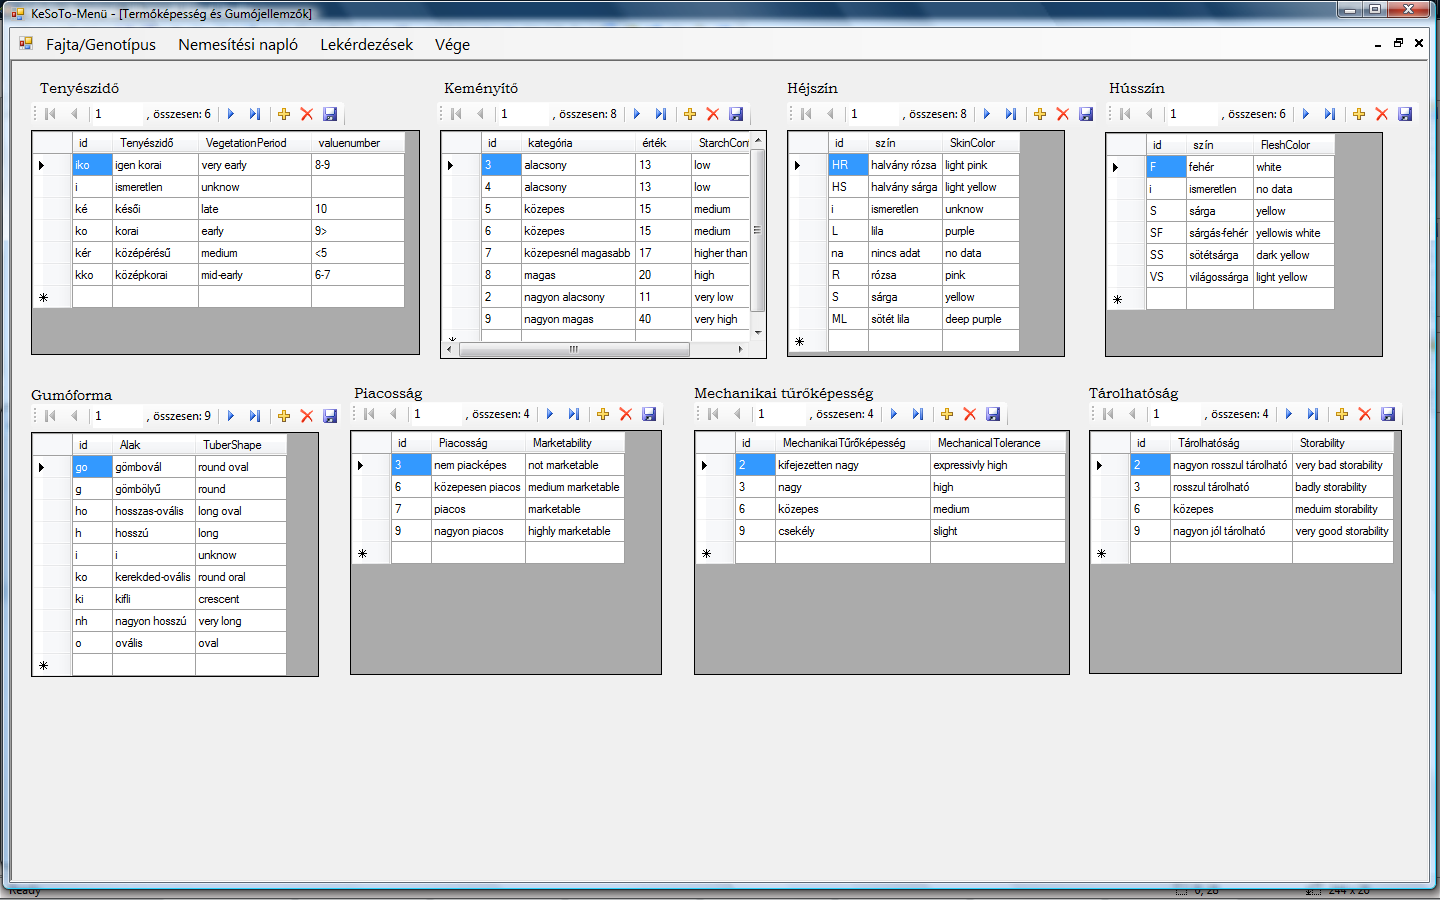The height and width of the screenshot is (900, 1440).
Task: Select 'halvány sárga' cell in Héjszín
Action: tap(905, 187)
